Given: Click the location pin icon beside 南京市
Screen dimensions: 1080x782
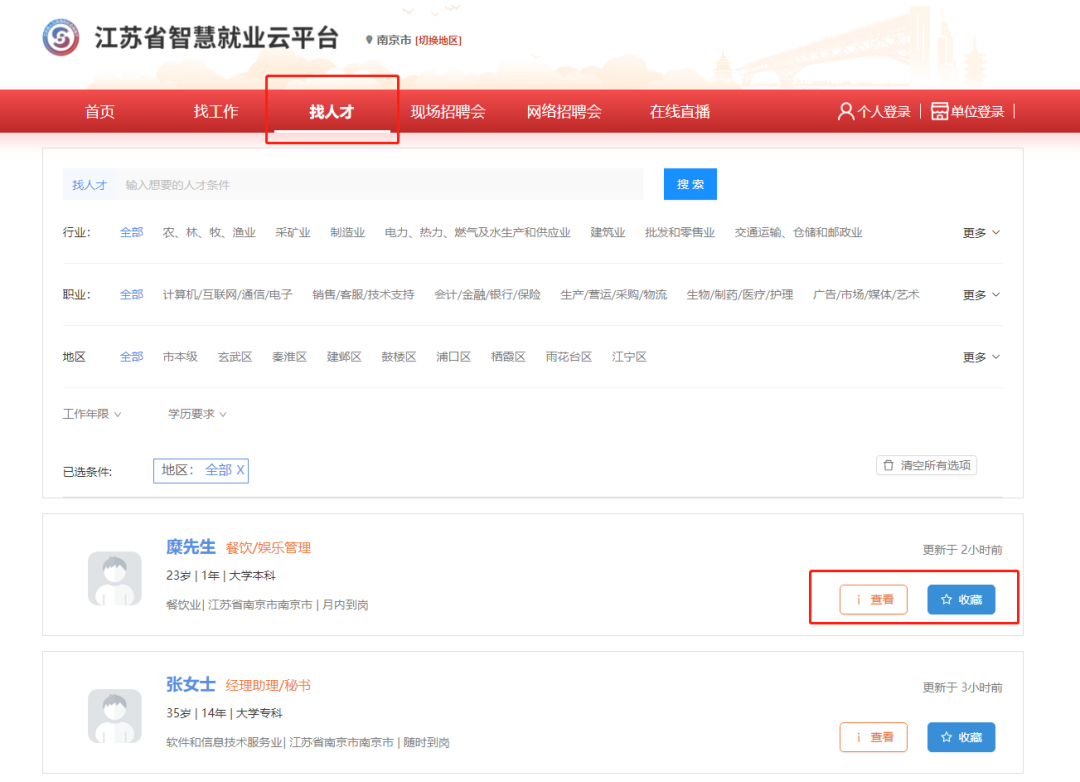Looking at the screenshot, I should 369,41.
